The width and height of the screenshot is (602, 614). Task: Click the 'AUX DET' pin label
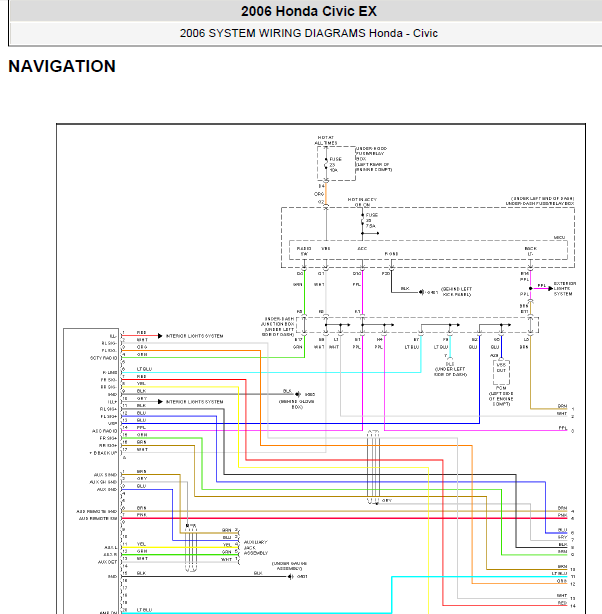[x=107, y=562]
